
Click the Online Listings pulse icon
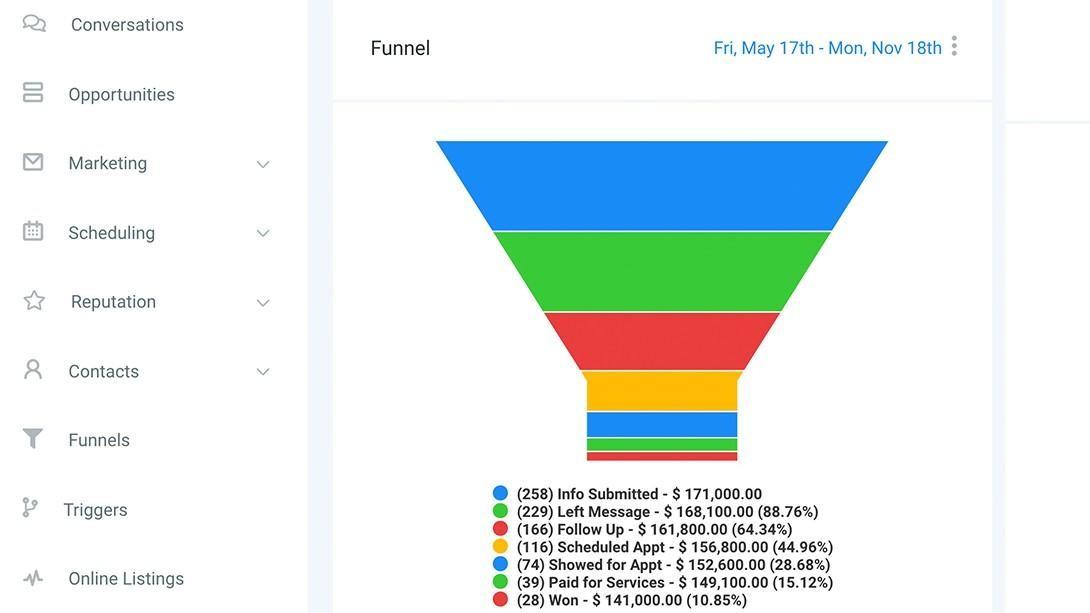(x=33, y=578)
